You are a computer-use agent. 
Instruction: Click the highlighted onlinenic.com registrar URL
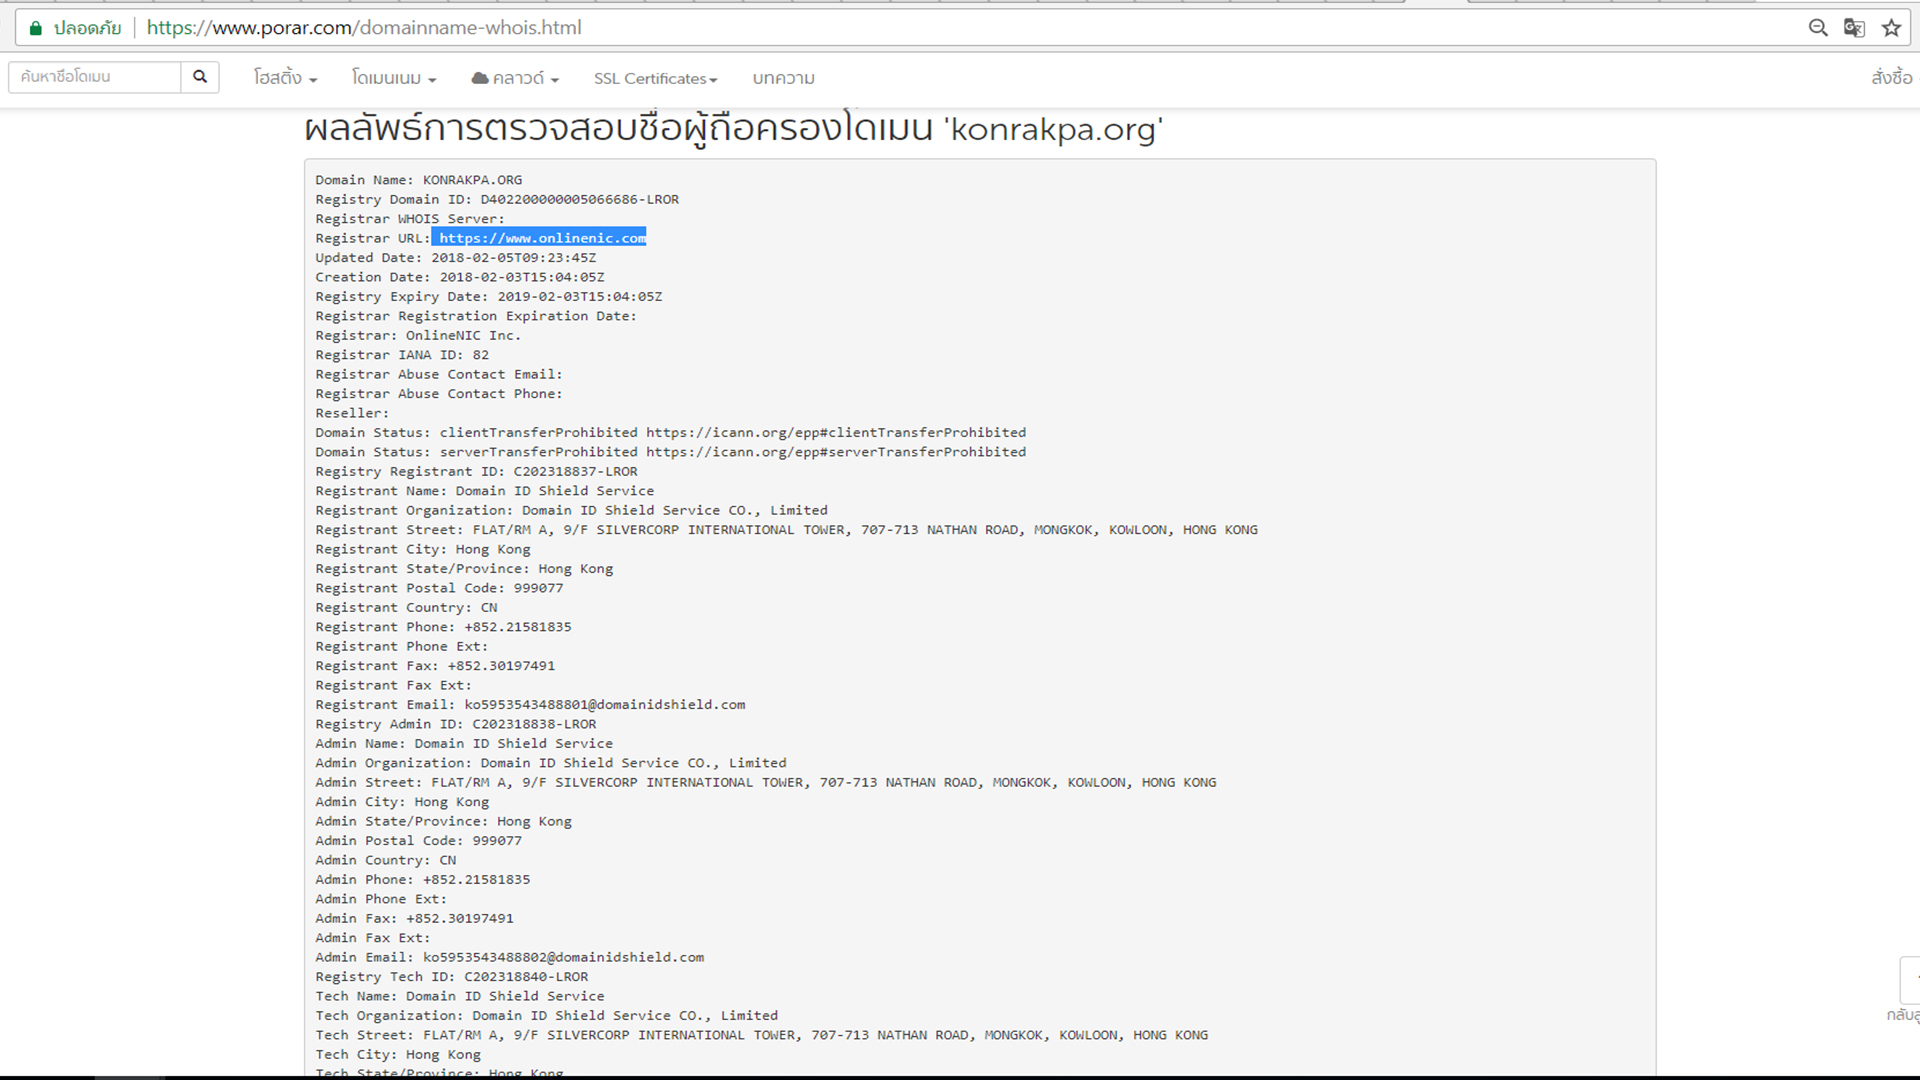(x=542, y=238)
